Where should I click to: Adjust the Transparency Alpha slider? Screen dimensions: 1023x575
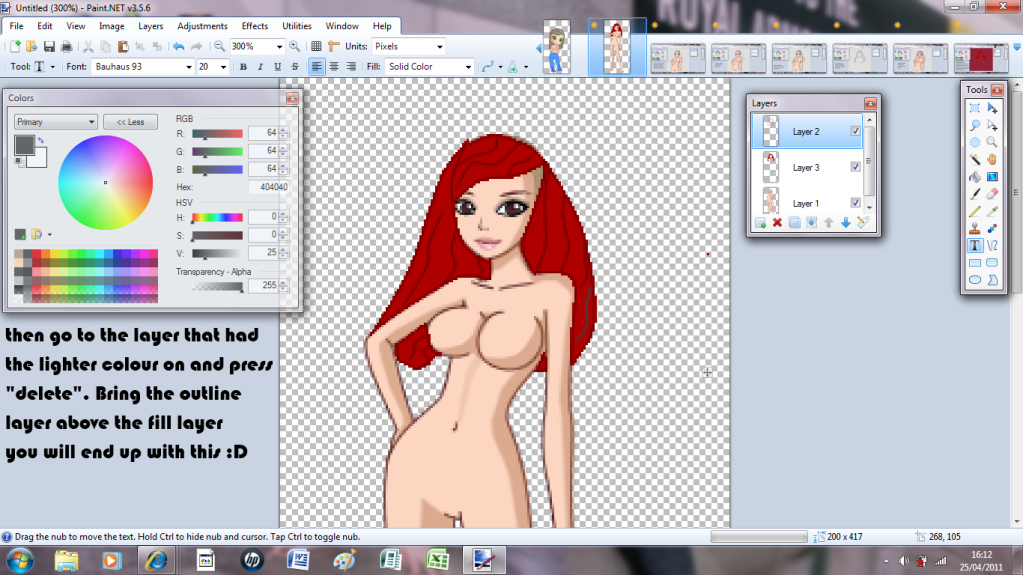click(217, 286)
